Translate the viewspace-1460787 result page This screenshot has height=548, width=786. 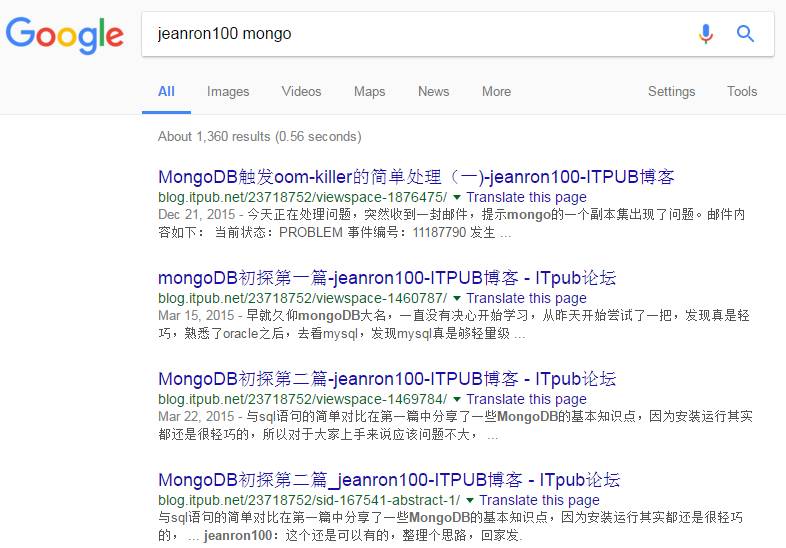526,298
